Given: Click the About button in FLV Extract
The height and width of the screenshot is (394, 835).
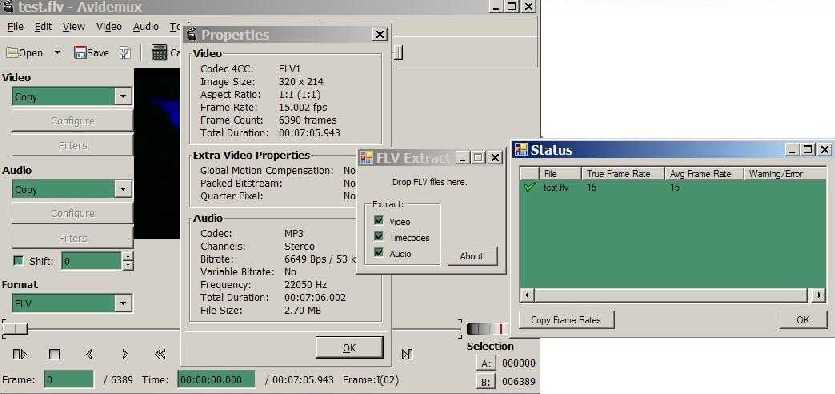Looking at the screenshot, I should 471,256.
